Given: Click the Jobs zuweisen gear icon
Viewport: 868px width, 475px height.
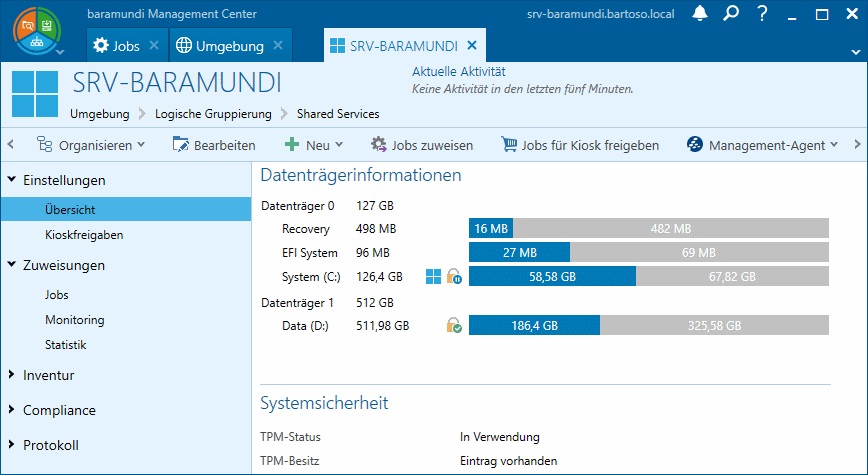Looking at the screenshot, I should pos(379,144).
